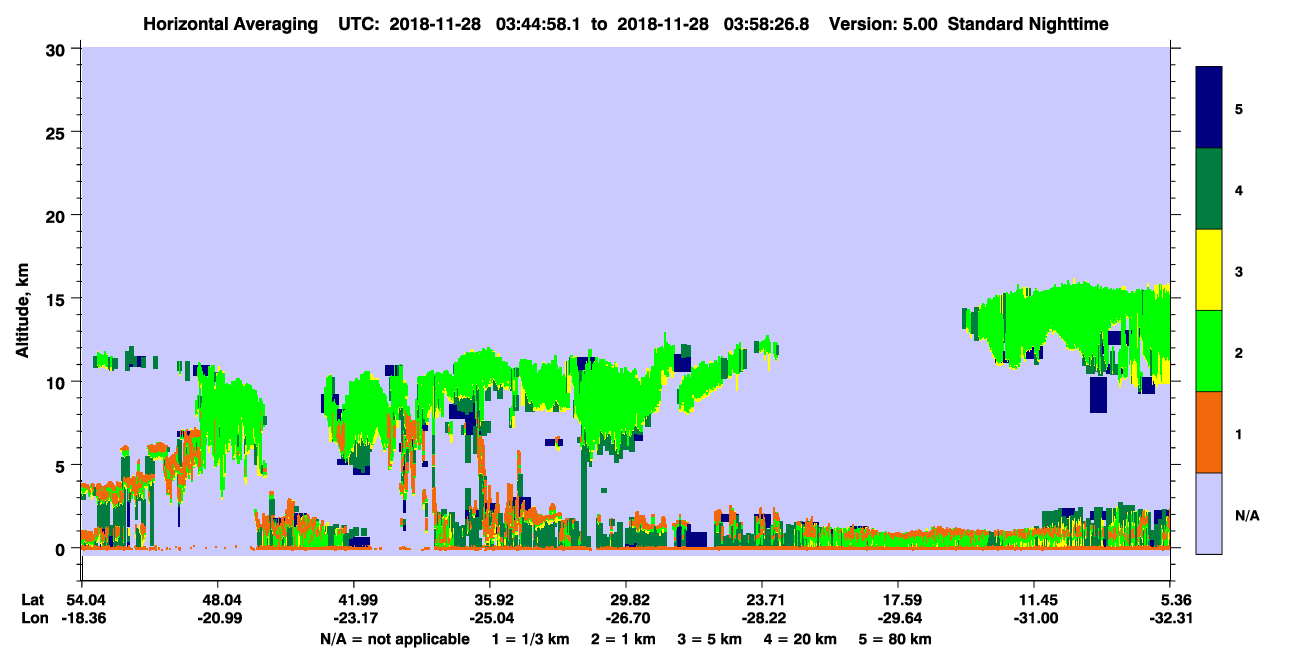Click the 30 km altitude tick label
Viewport: 1300px width, 667px height.
coord(58,48)
